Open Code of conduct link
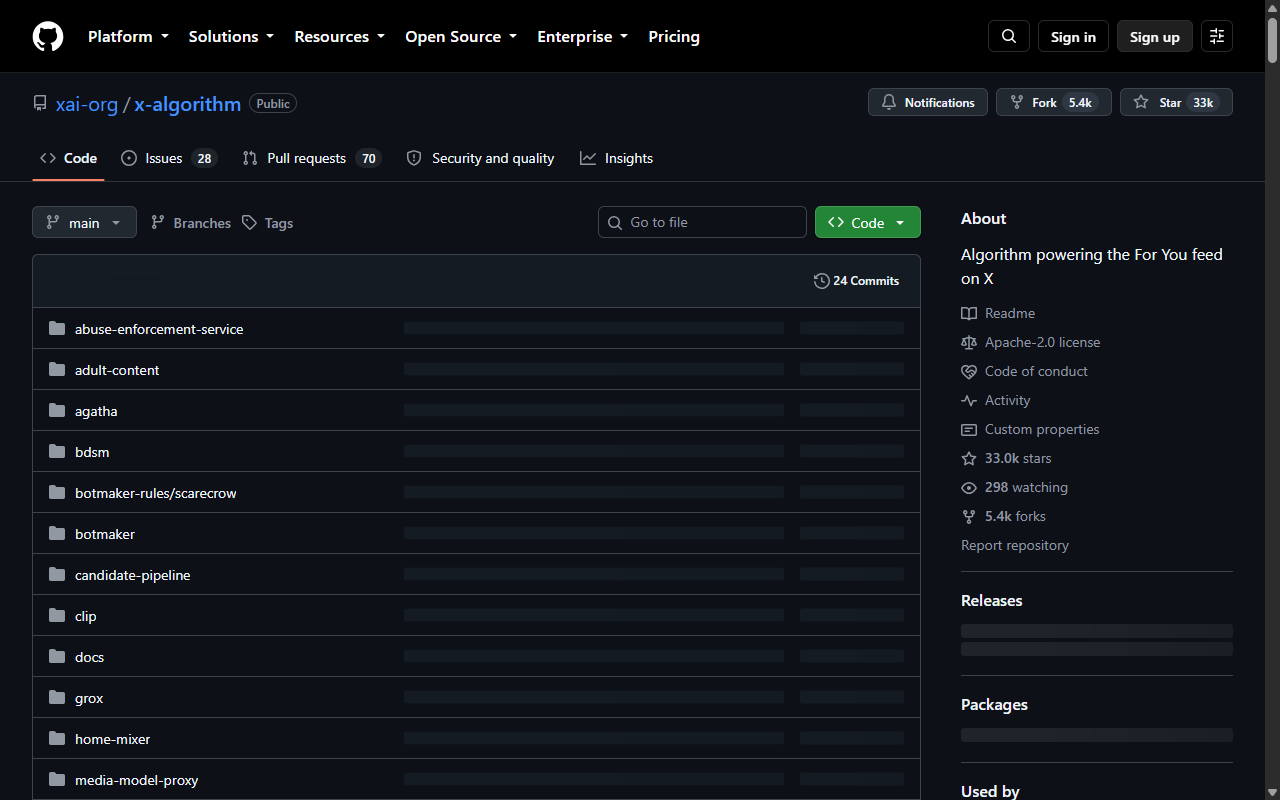This screenshot has width=1280, height=800. tap(1024, 371)
